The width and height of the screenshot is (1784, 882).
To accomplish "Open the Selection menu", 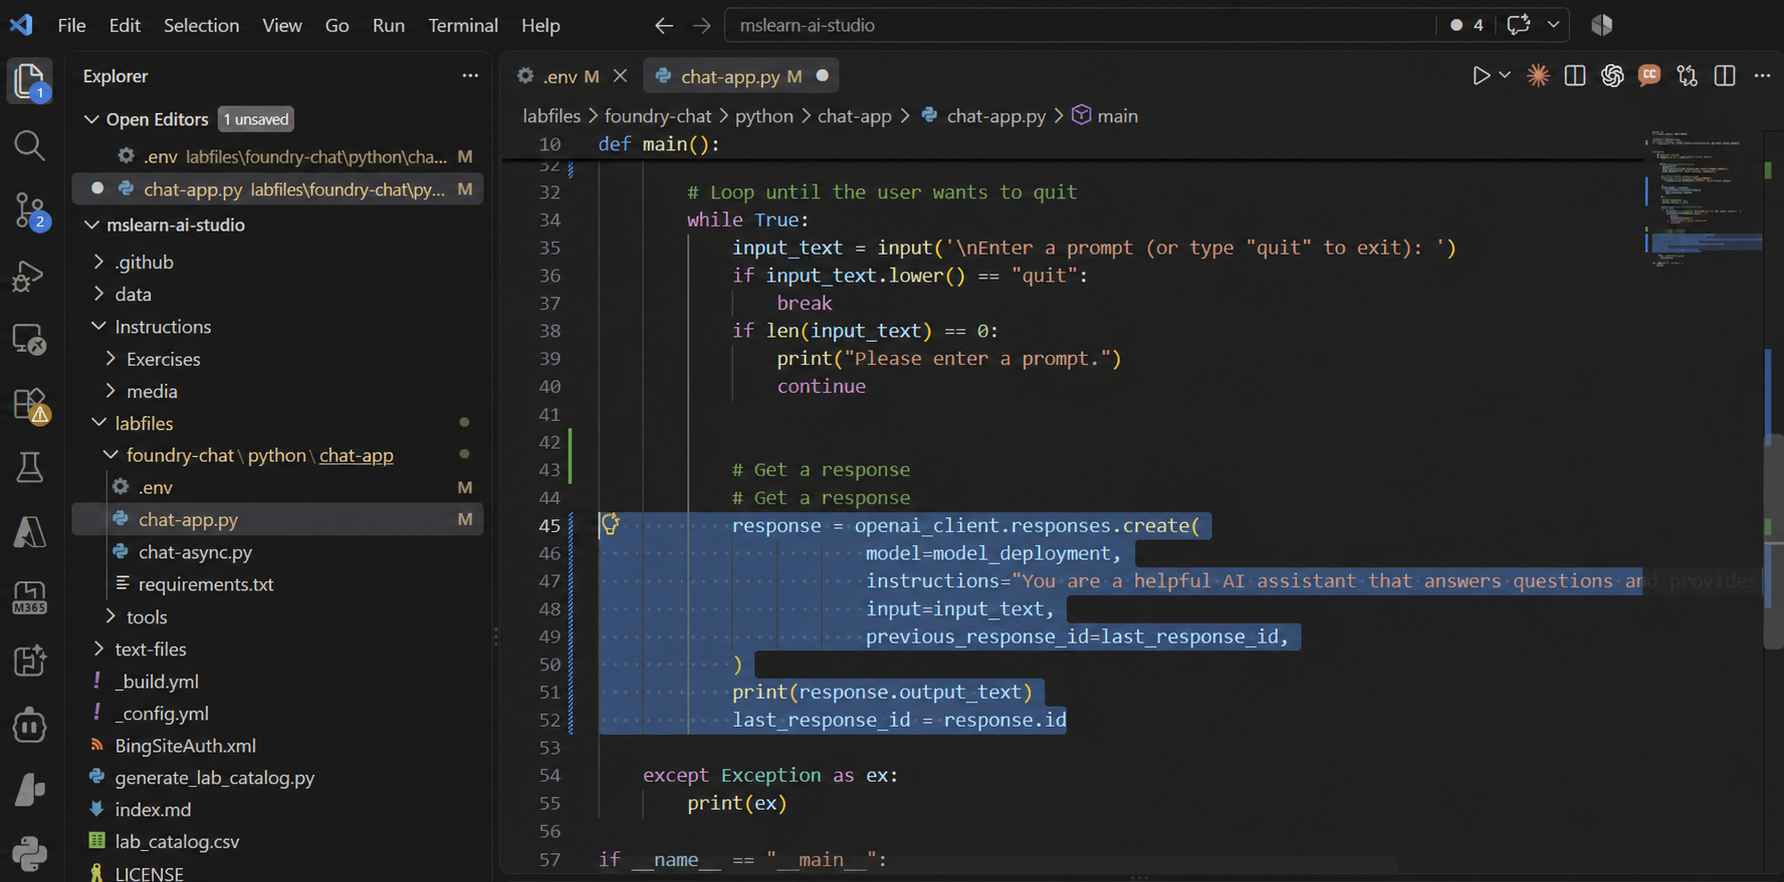I will coord(201,25).
